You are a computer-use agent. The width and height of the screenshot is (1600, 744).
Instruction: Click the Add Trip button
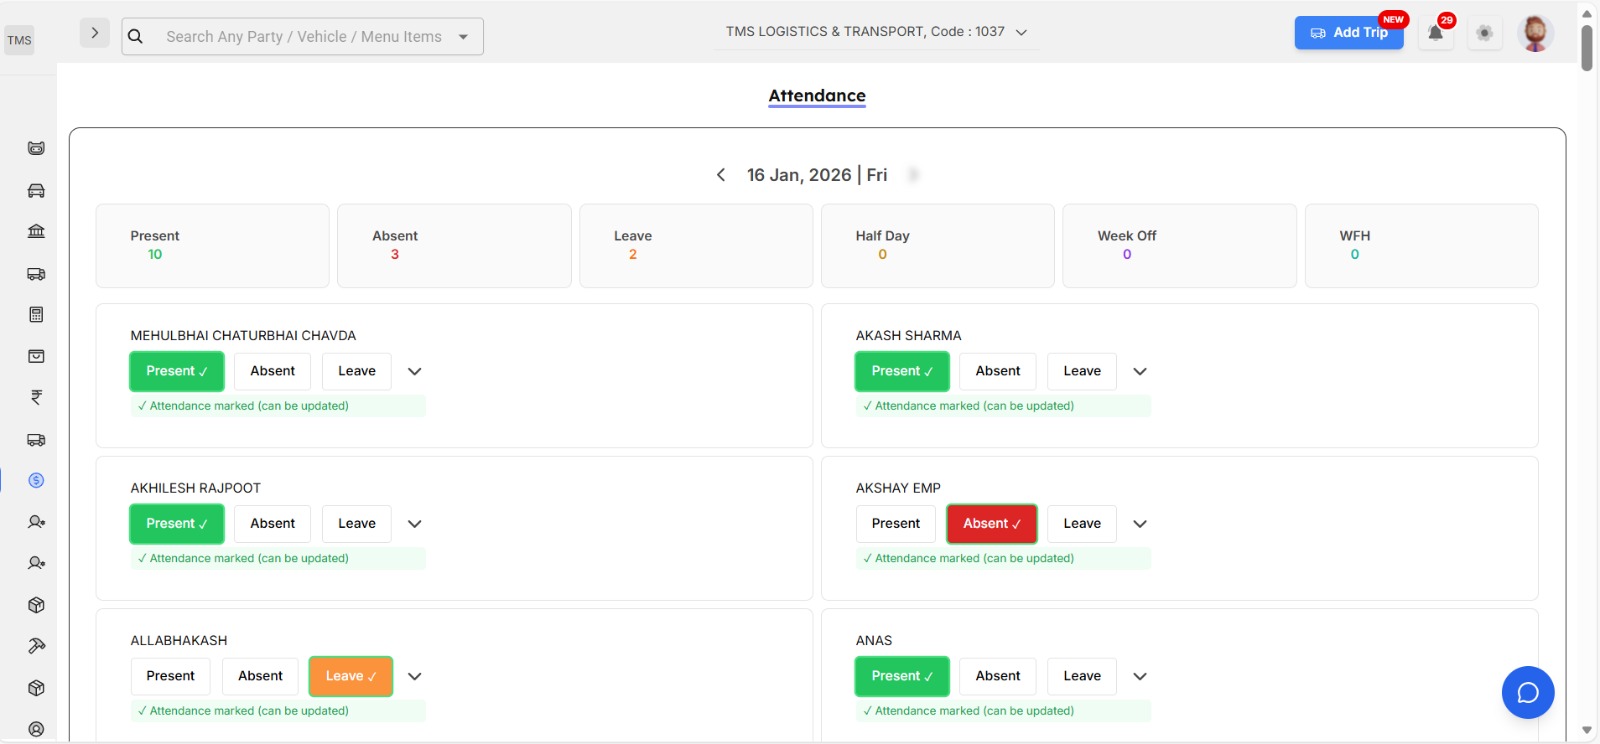pyautogui.click(x=1348, y=33)
